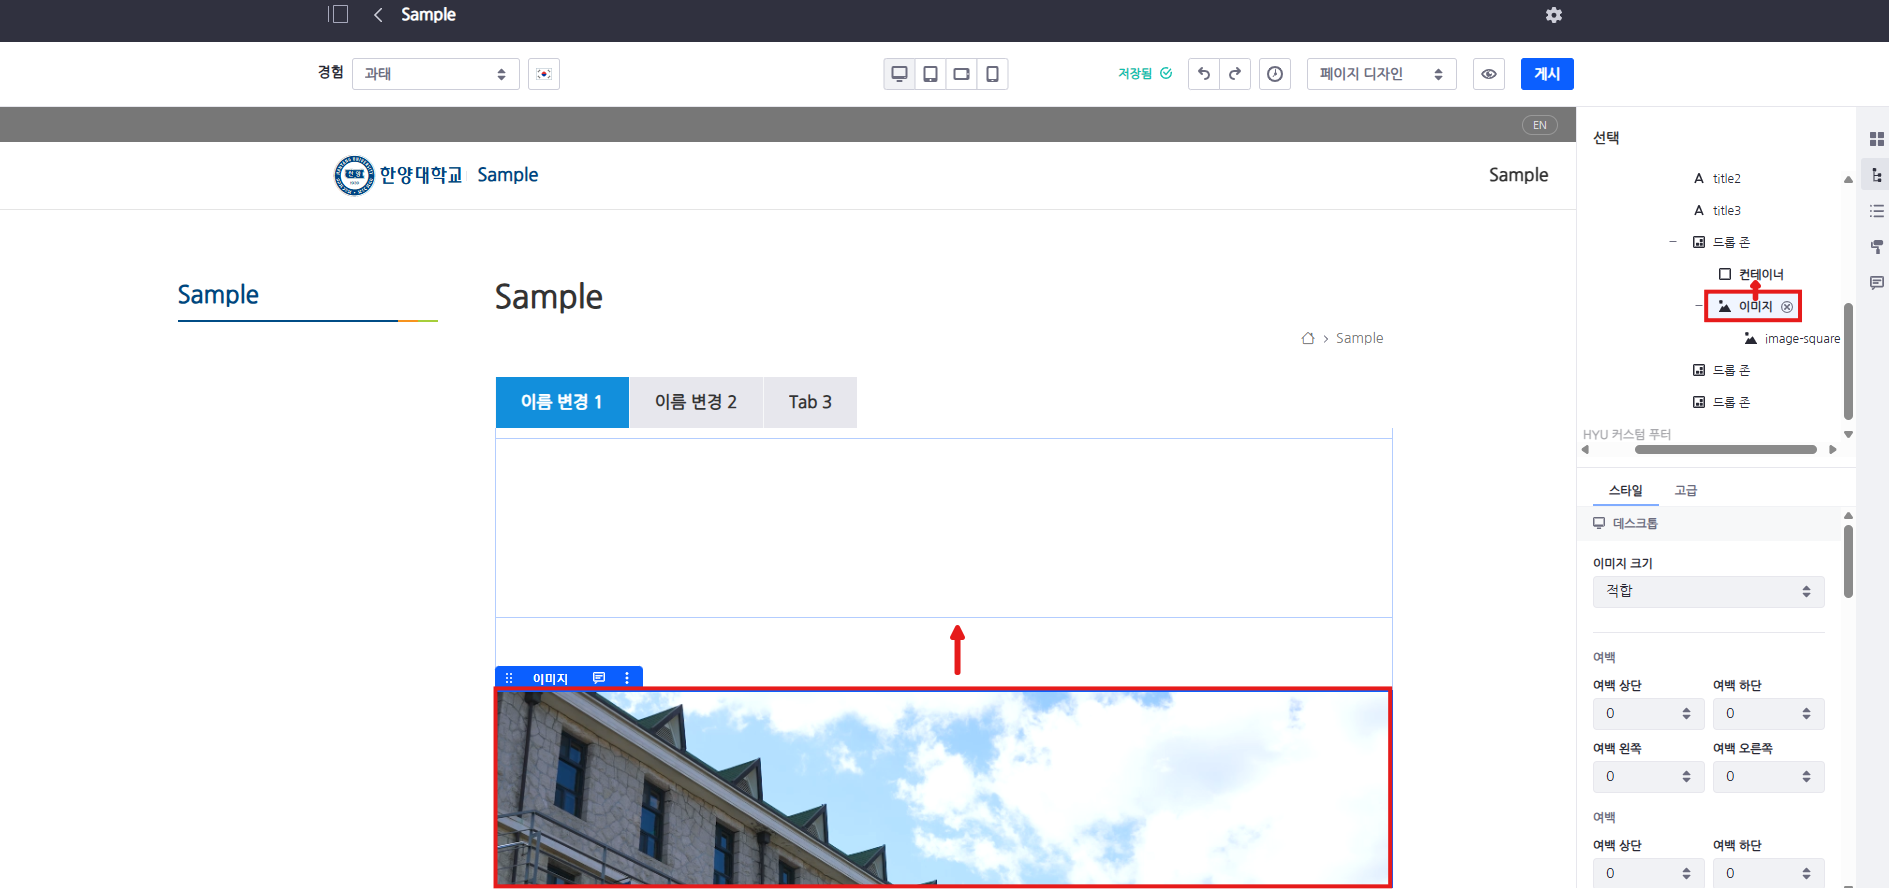The height and width of the screenshot is (889, 1889).
Task: Switch to the 고급 tab in the side panel
Action: click(1686, 490)
